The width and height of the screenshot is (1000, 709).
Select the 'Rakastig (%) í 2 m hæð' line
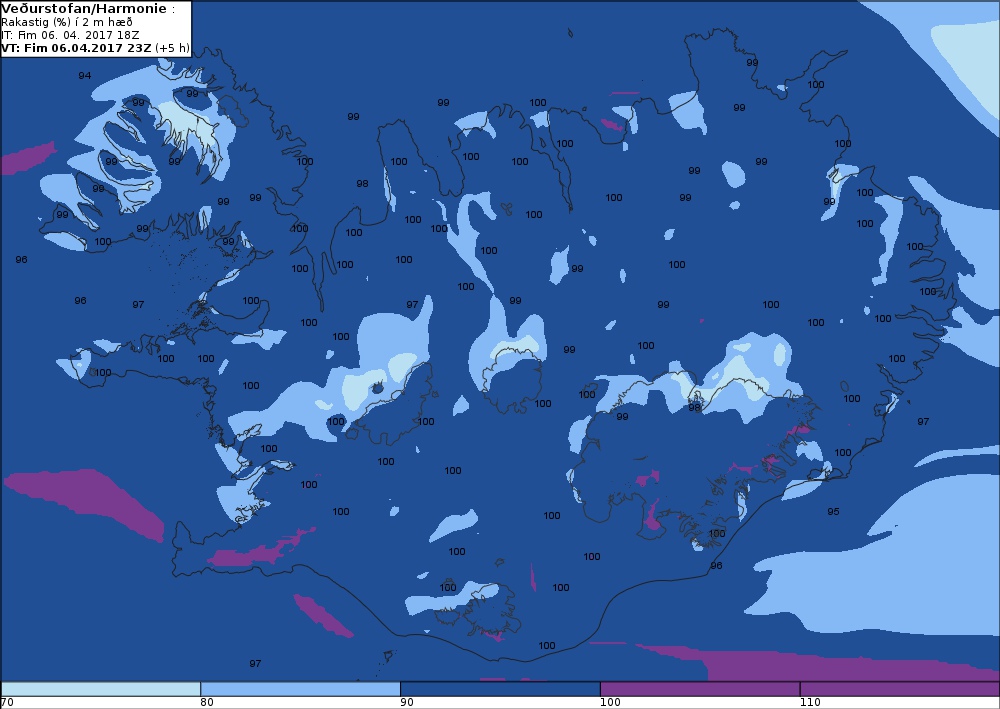click(x=67, y=22)
